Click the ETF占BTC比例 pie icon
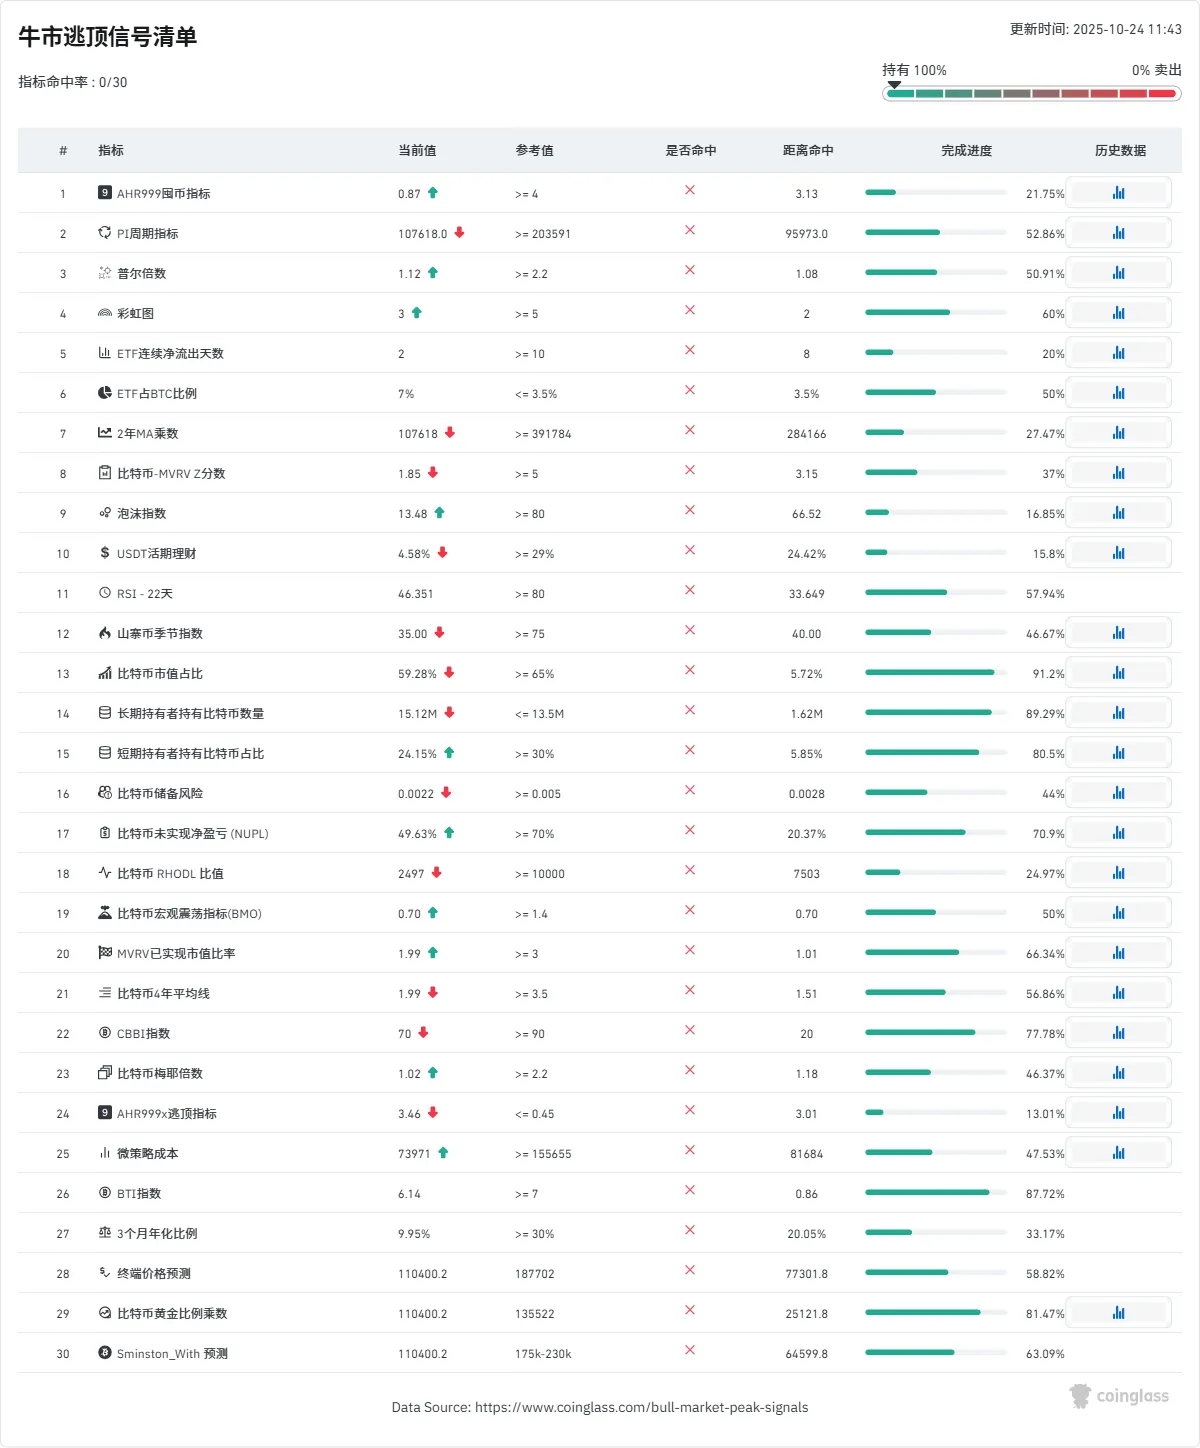Screen dimensions: 1200x1448 pyautogui.click(x=104, y=393)
